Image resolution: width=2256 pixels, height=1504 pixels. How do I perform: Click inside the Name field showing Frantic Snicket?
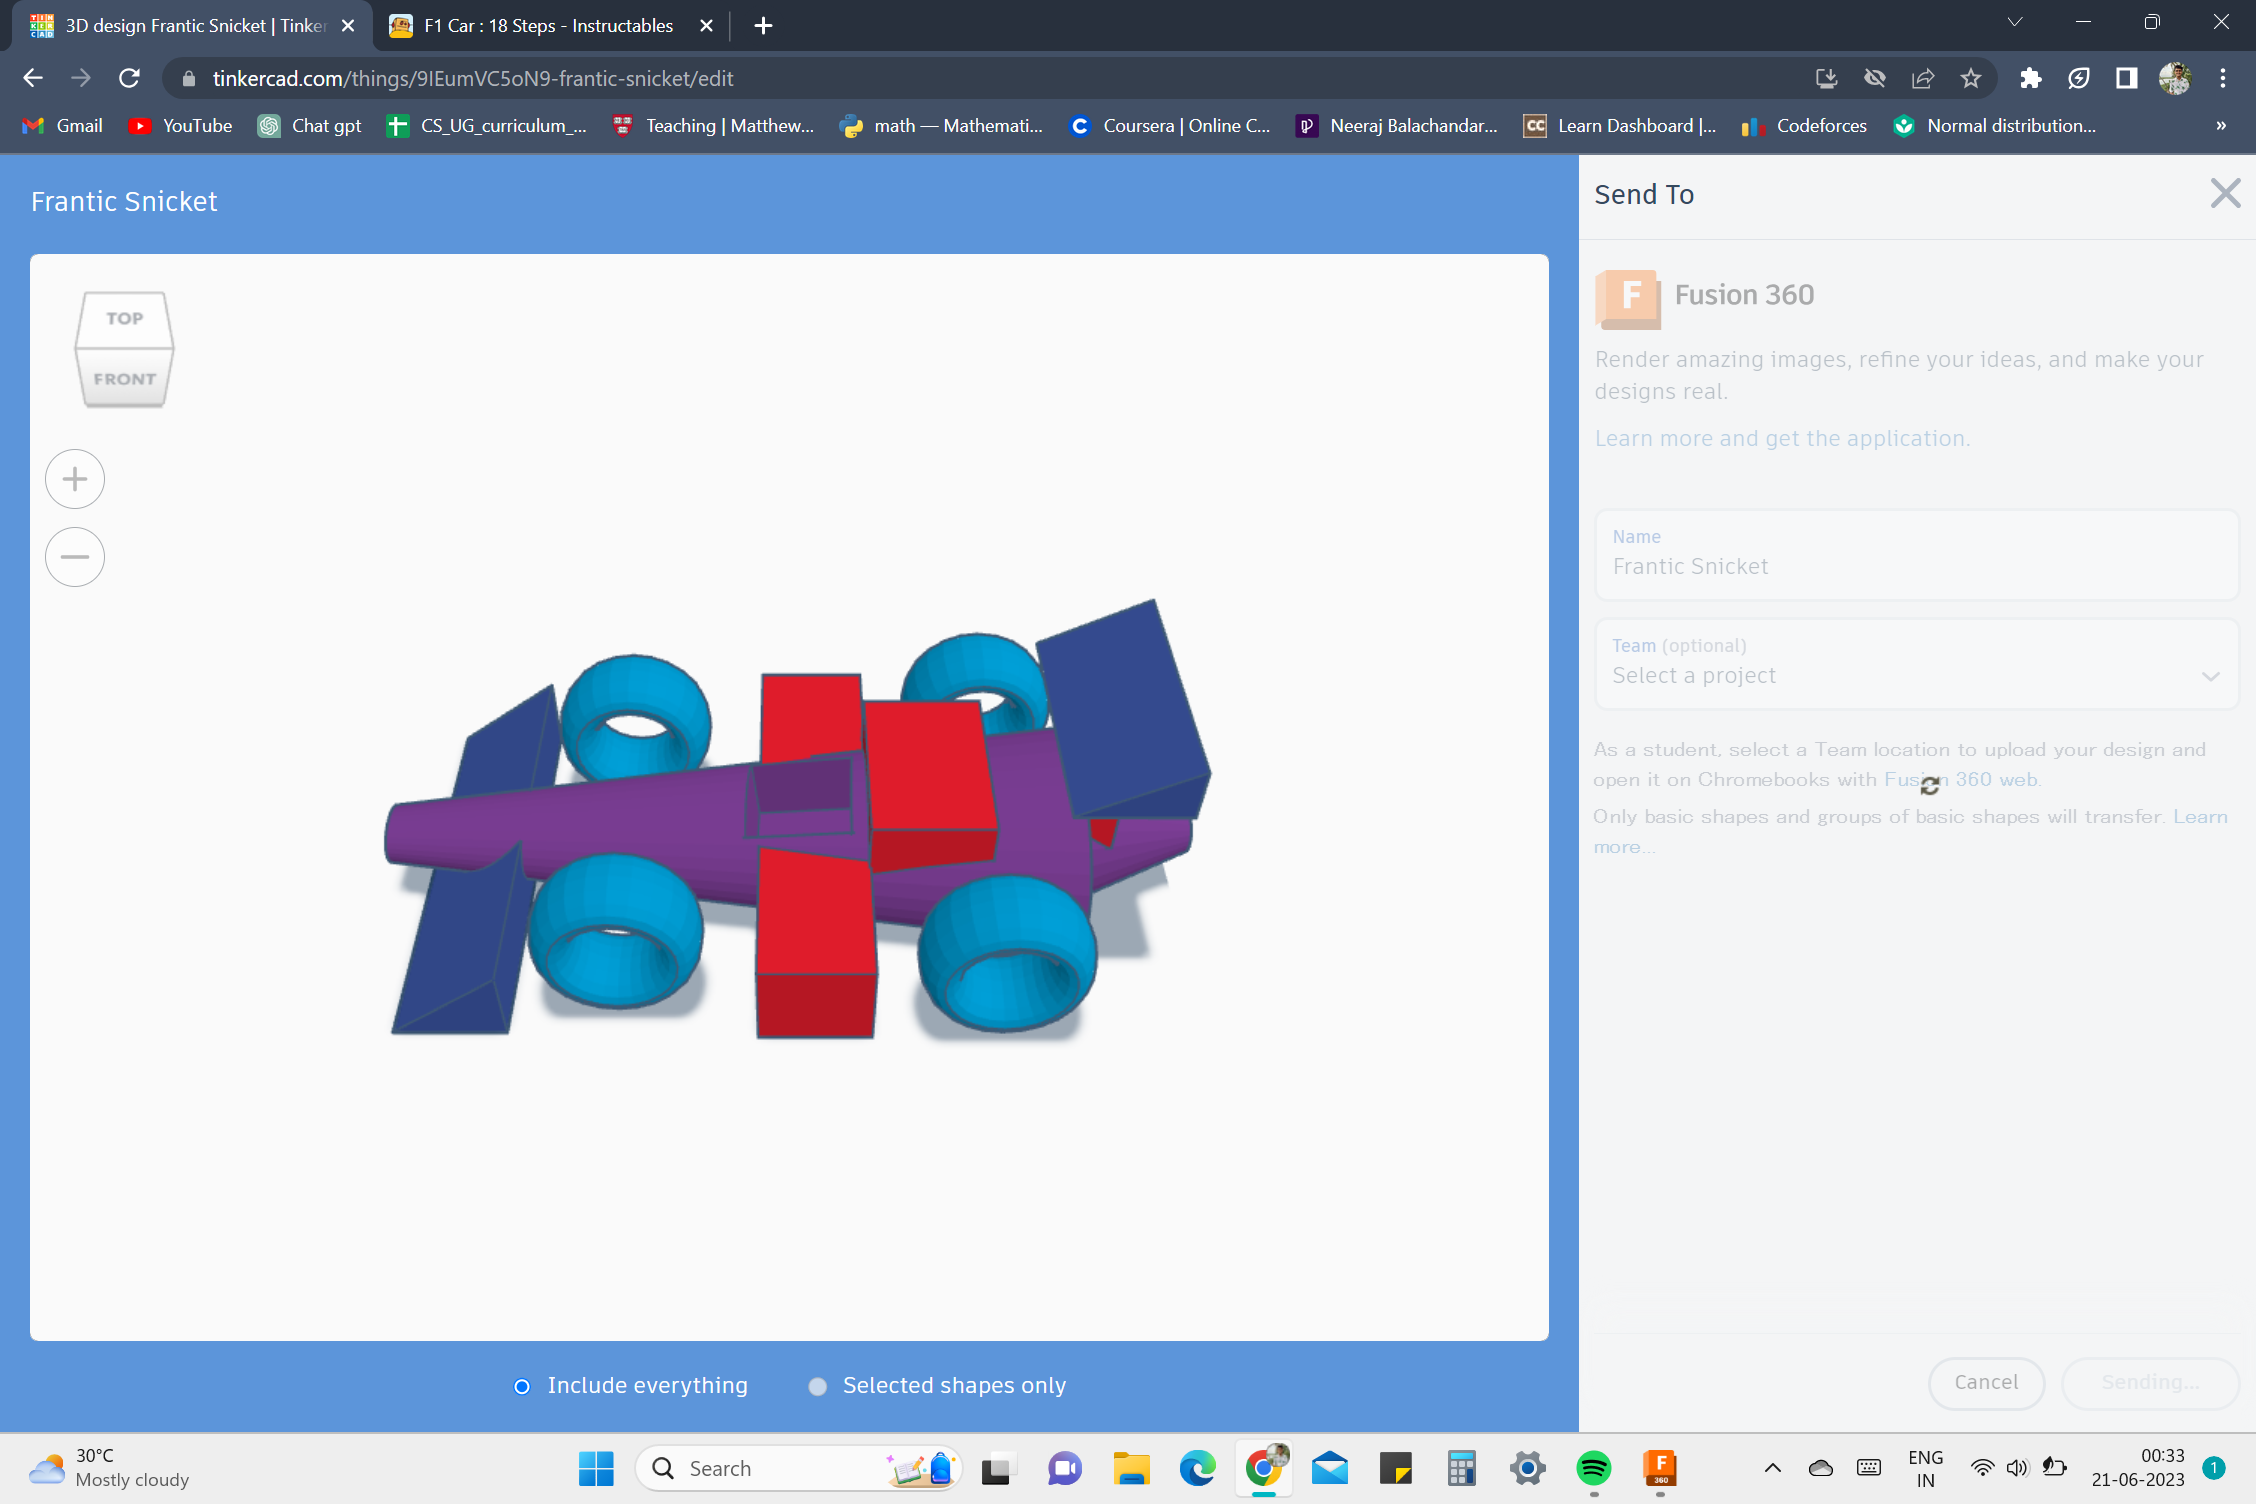coord(1916,566)
